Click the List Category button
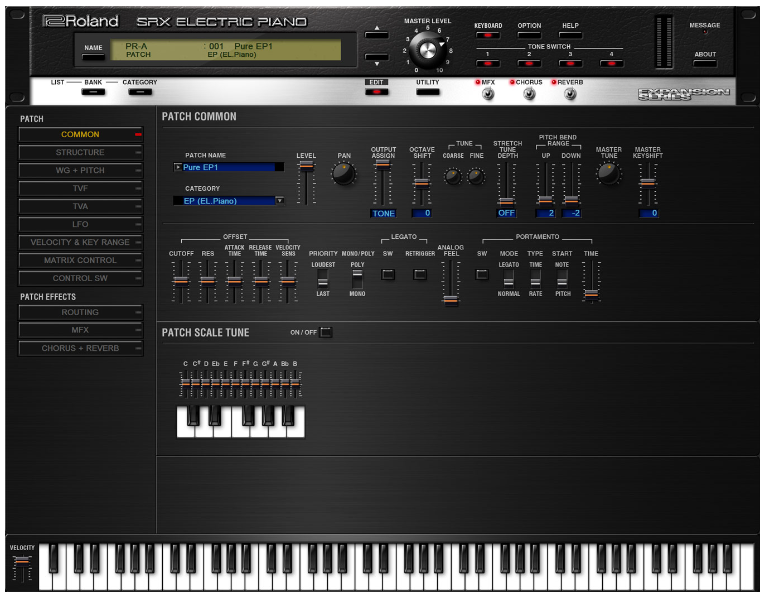 [x=140, y=92]
